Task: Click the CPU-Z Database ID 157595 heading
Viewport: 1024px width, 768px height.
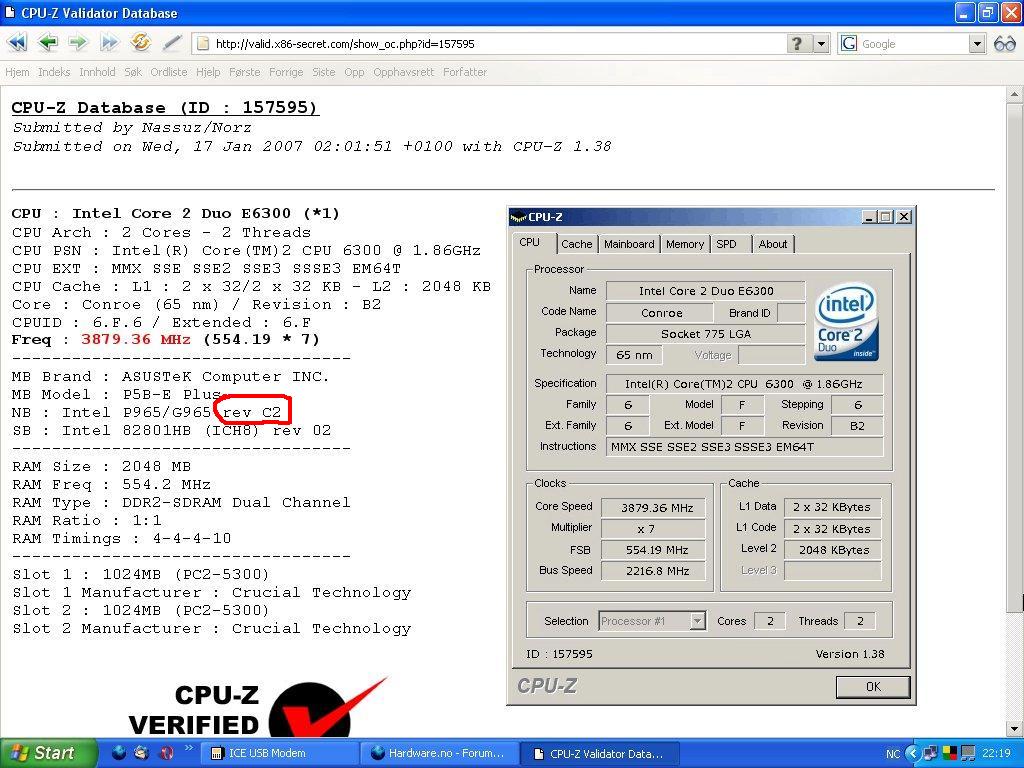Action: [x=165, y=108]
